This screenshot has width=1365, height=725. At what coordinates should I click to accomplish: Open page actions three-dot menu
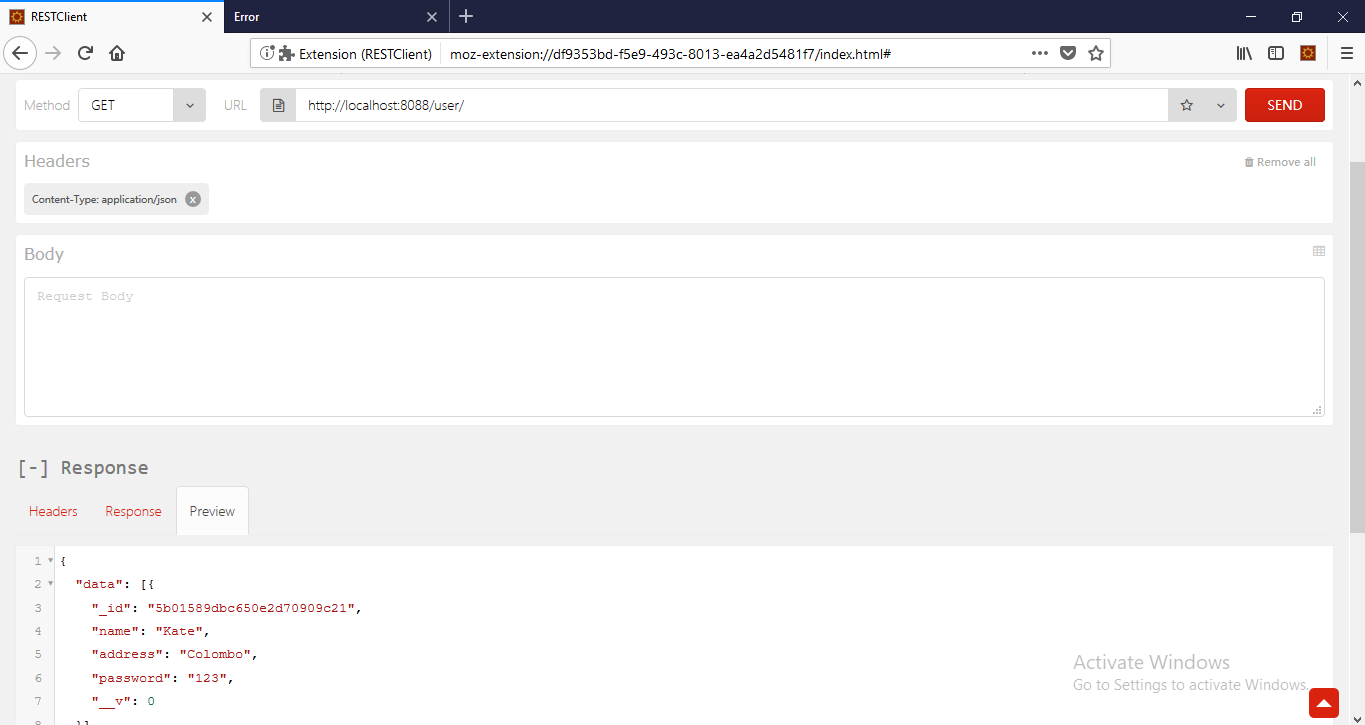click(x=1040, y=53)
